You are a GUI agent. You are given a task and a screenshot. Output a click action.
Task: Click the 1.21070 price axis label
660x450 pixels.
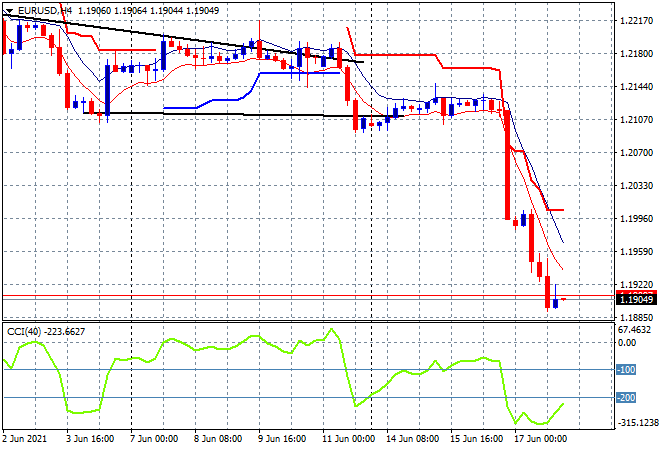tap(637, 120)
